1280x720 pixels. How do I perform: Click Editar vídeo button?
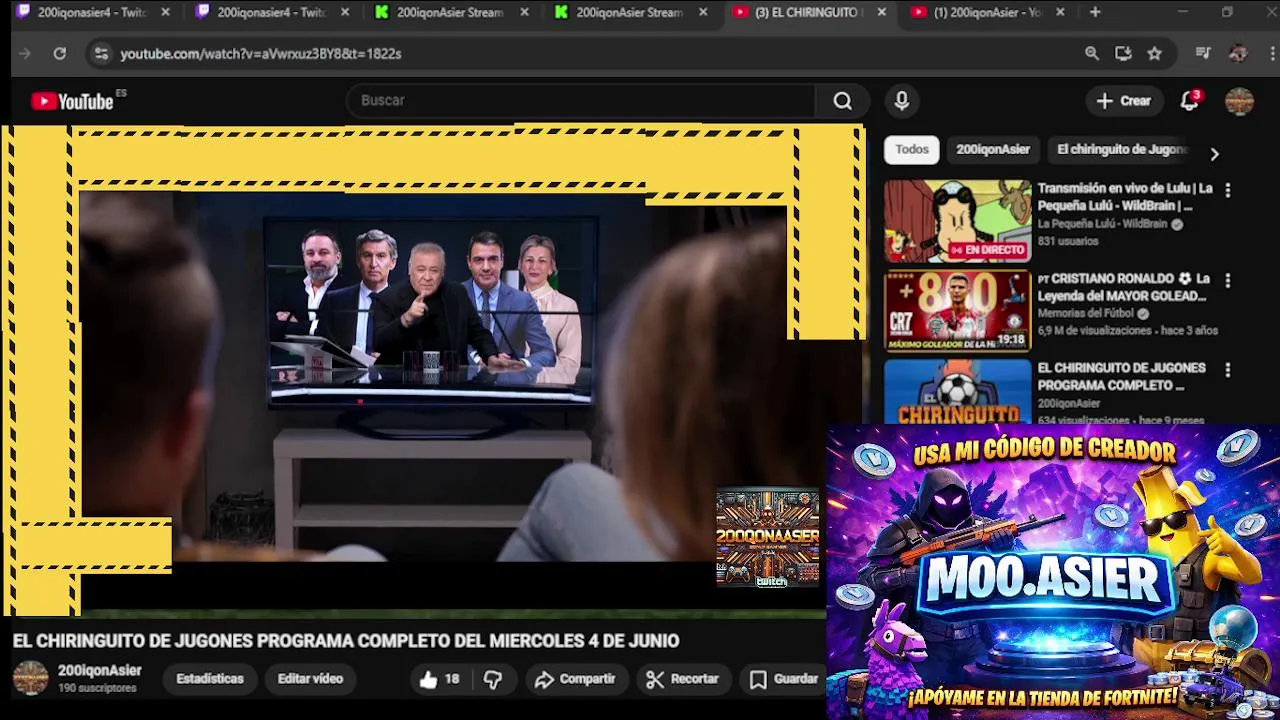pos(310,679)
